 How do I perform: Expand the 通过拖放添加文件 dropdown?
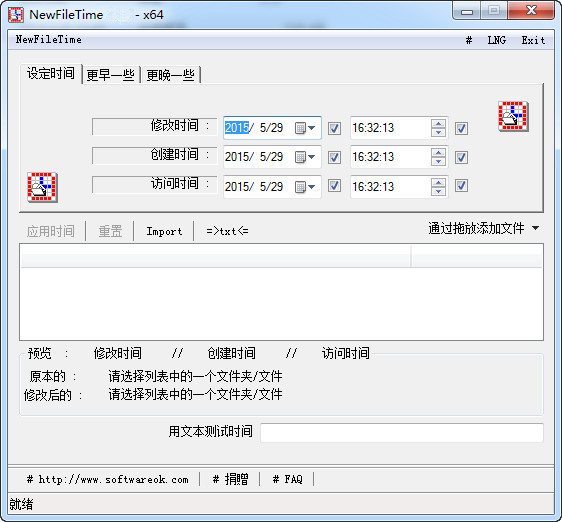click(535, 228)
